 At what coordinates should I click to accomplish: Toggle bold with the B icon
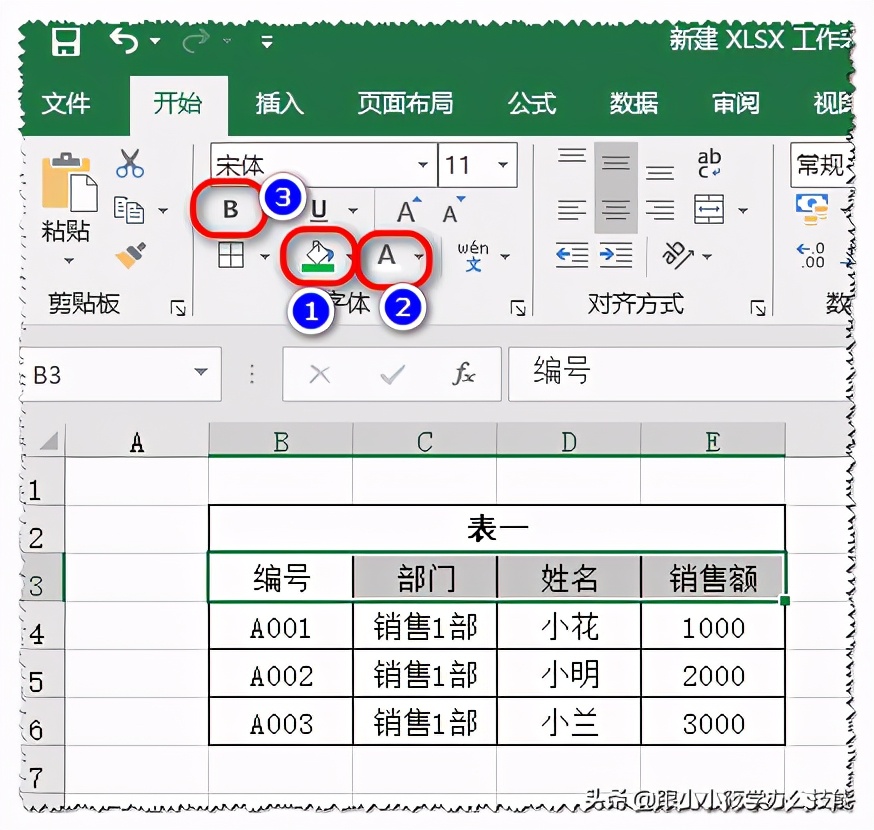(231, 210)
